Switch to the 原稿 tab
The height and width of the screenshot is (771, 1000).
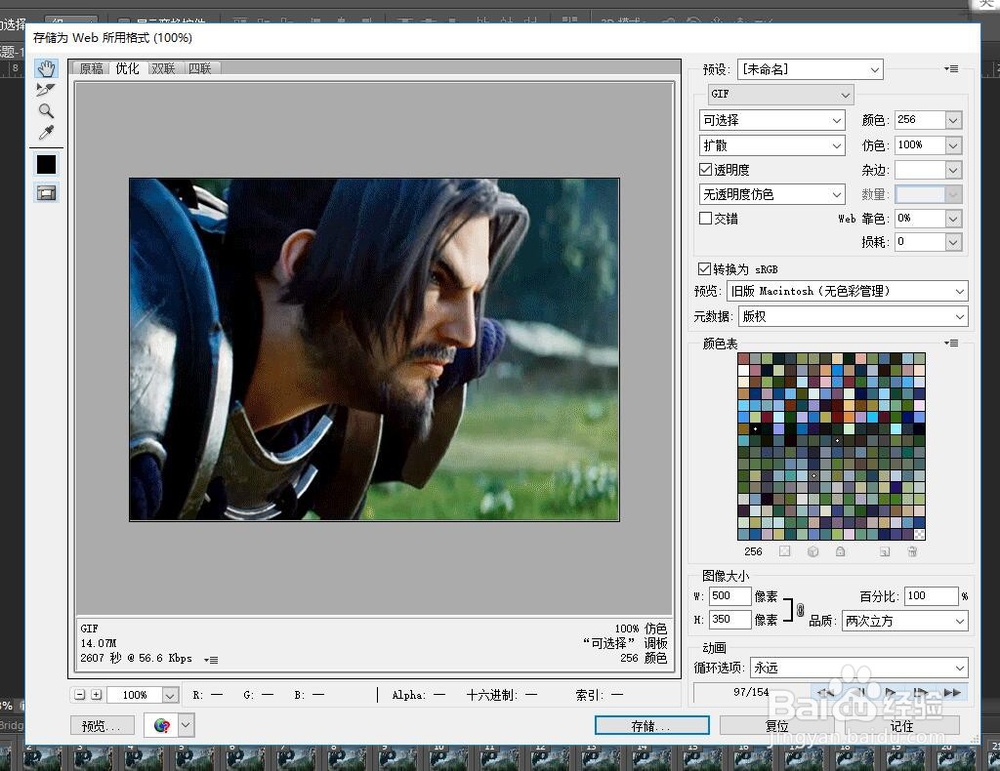pyautogui.click(x=91, y=68)
